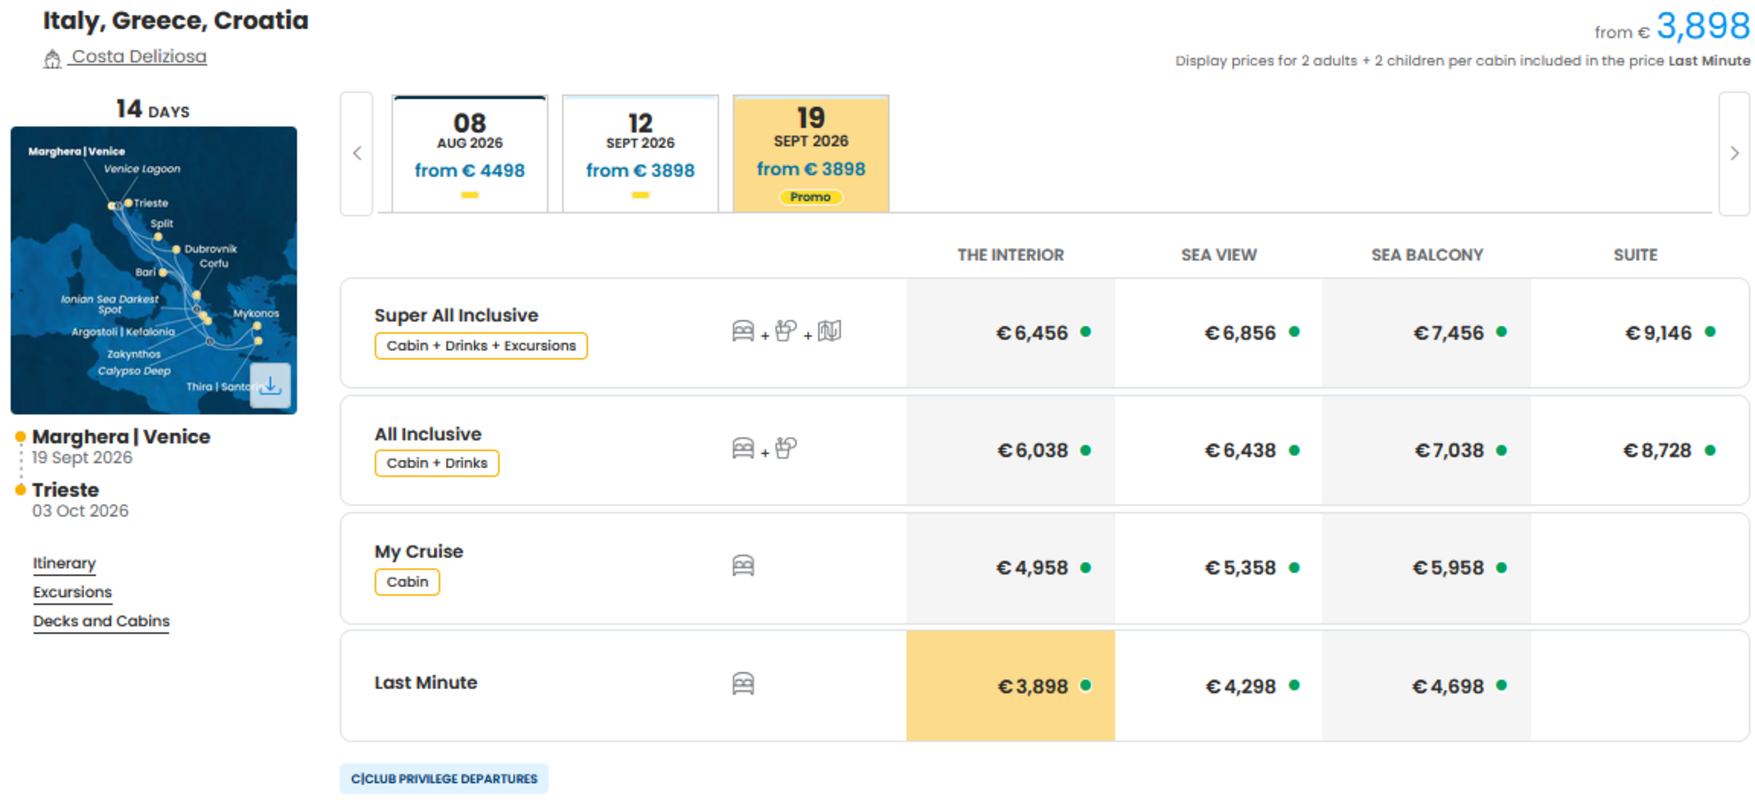Open the Costa Deliziosa ship link

[139, 57]
